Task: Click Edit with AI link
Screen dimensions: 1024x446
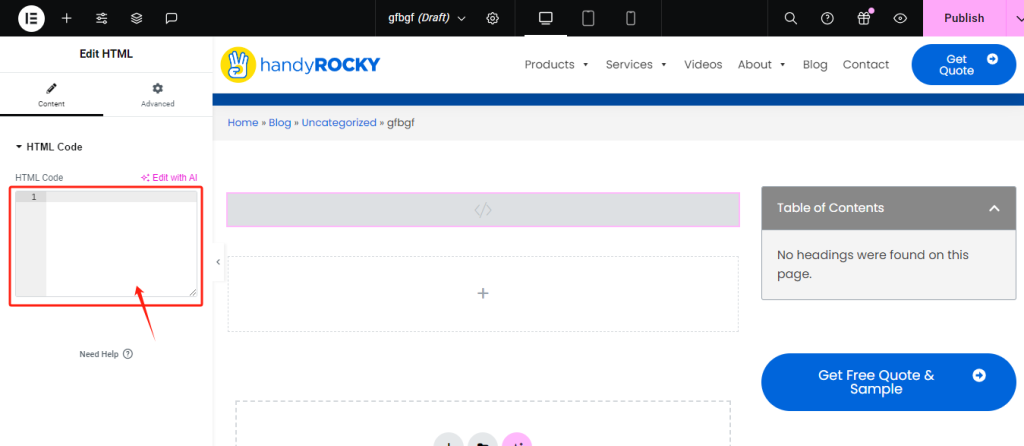Action: (x=168, y=178)
